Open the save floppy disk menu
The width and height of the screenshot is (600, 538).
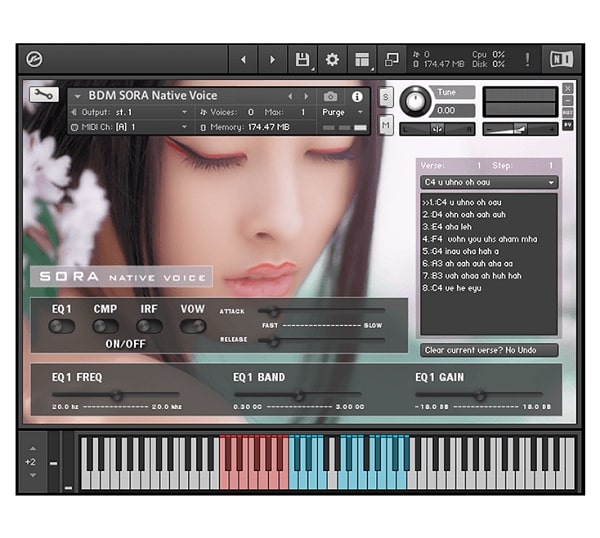[x=302, y=60]
